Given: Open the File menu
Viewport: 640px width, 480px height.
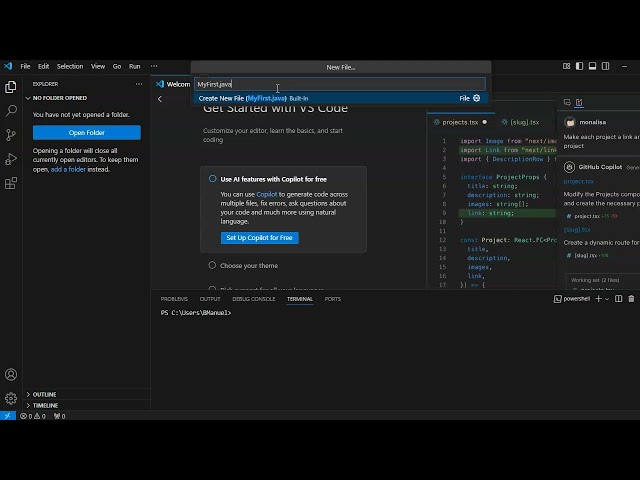Looking at the screenshot, I should 25,66.
